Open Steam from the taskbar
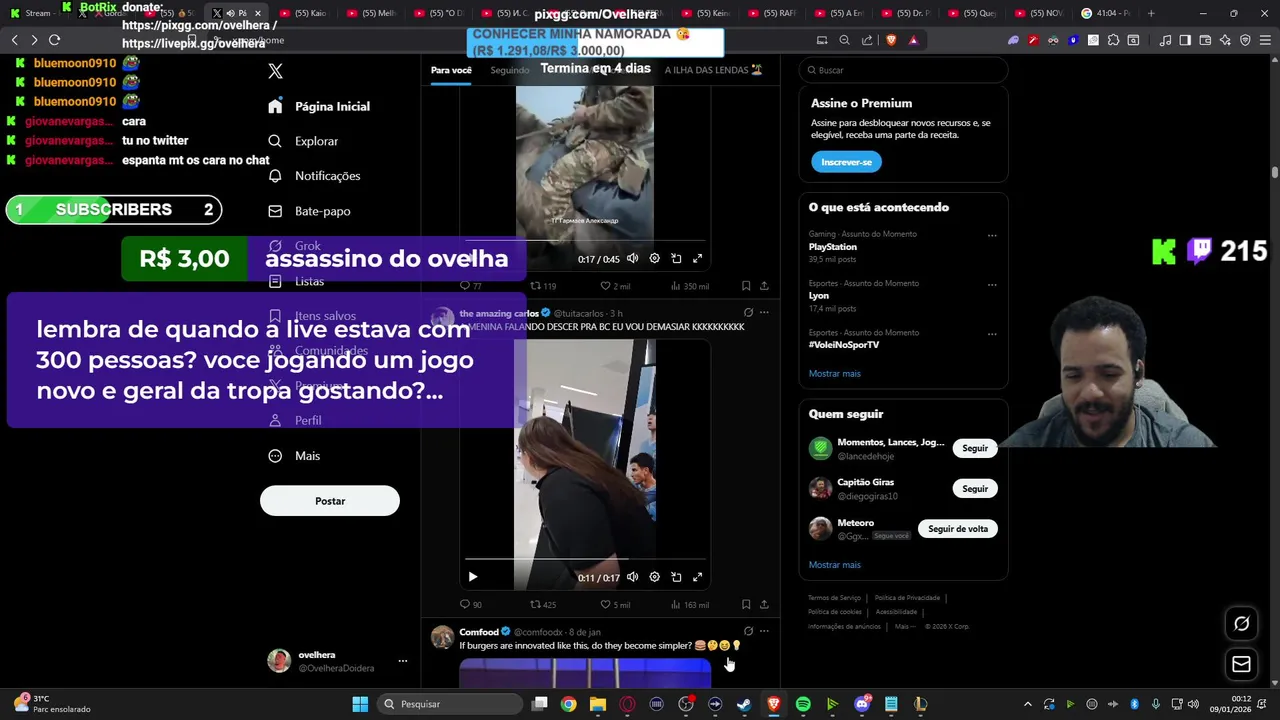This screenshot has width=1280, height=720. 744,704
